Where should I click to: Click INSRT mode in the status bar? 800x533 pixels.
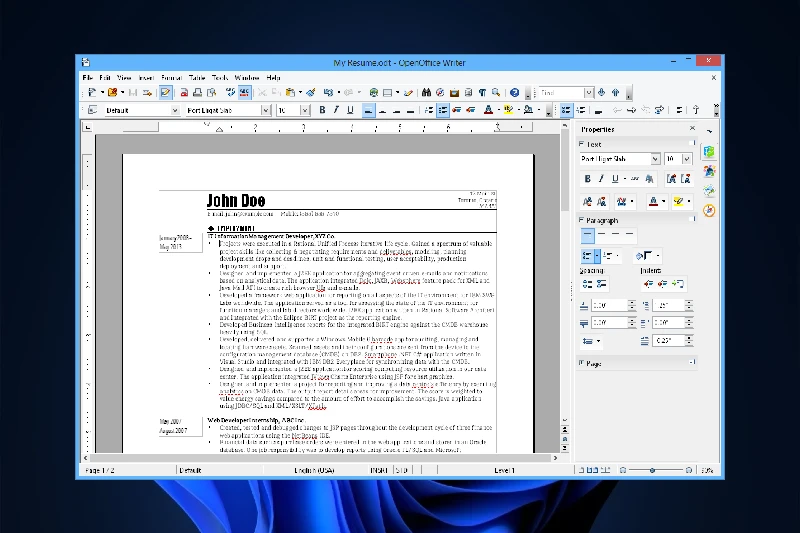(378, 469)
